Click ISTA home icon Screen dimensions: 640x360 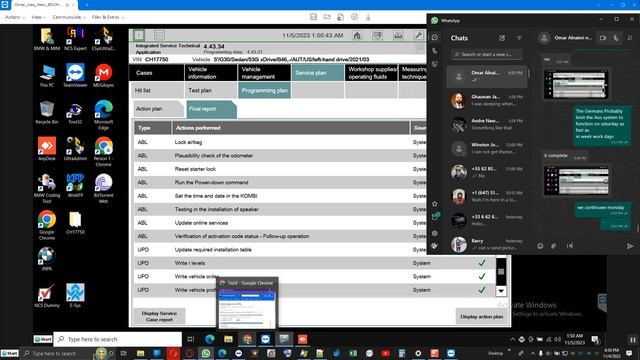point(357,36)
